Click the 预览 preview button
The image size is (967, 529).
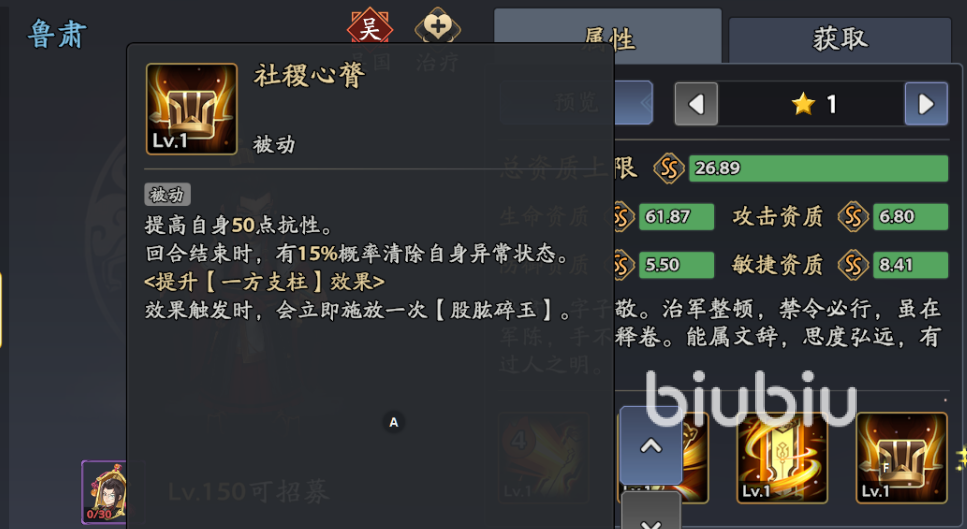576,102
